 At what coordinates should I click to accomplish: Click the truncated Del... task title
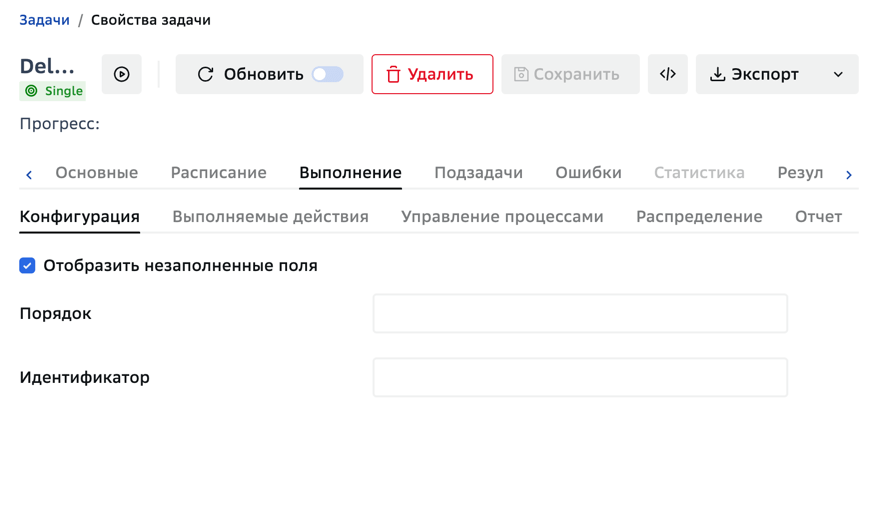pos(47,66)
